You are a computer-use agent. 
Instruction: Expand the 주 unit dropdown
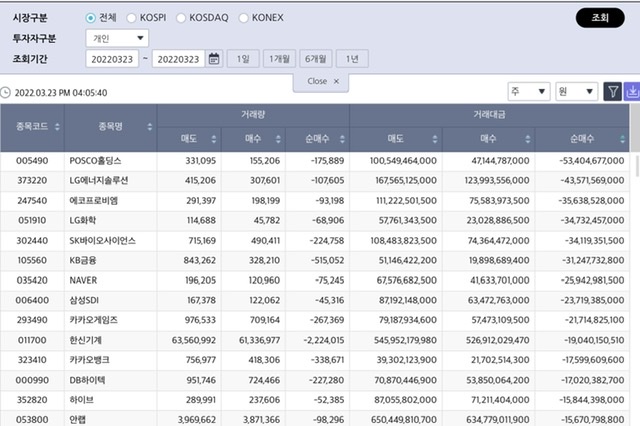528,92
